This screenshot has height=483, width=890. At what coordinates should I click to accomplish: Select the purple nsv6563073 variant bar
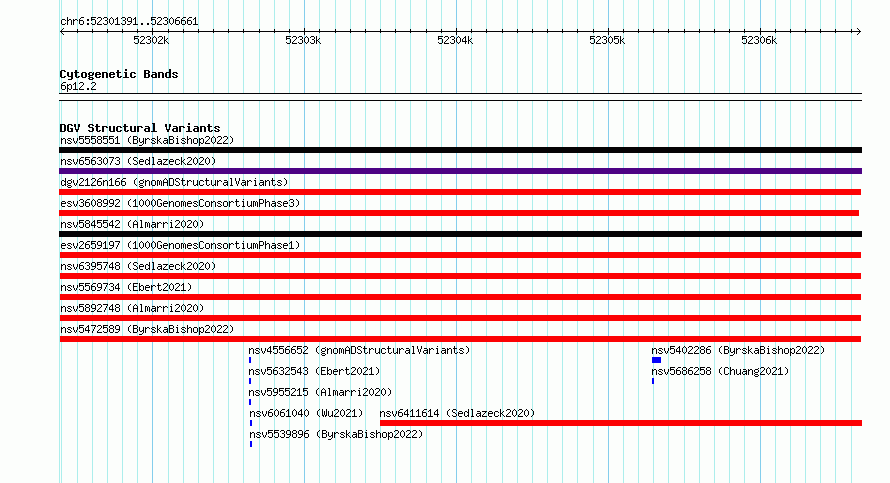460,171
